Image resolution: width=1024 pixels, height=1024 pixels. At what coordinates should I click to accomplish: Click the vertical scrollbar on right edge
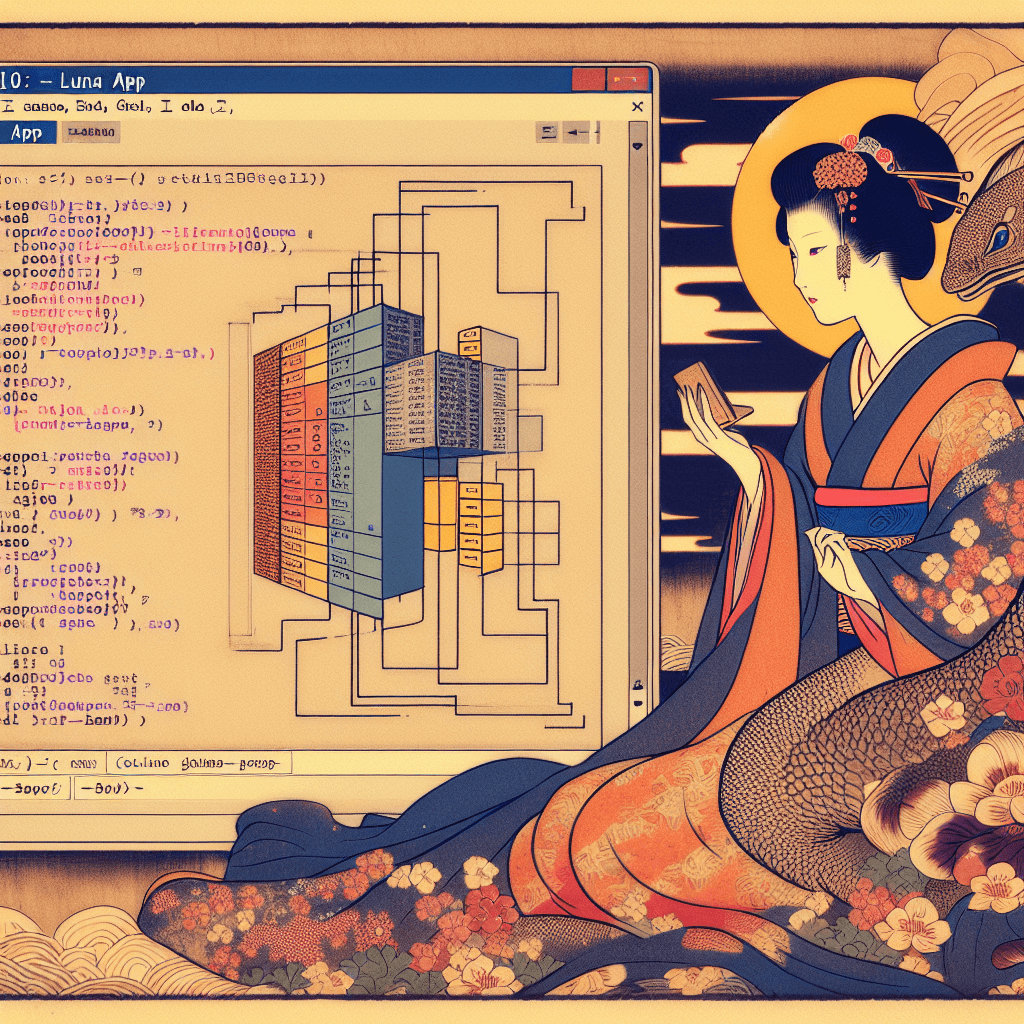(x=636, y=400)
